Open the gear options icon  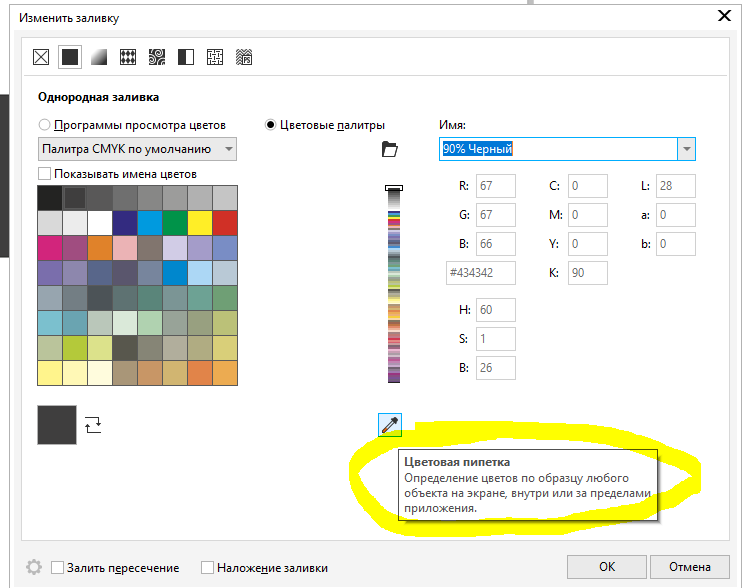point(34,567)
